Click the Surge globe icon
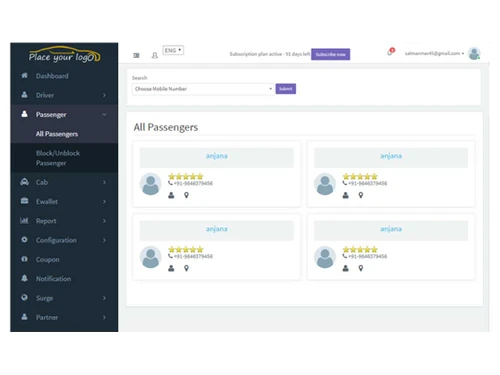Screen dimensions: 500x375 [24, 297]
